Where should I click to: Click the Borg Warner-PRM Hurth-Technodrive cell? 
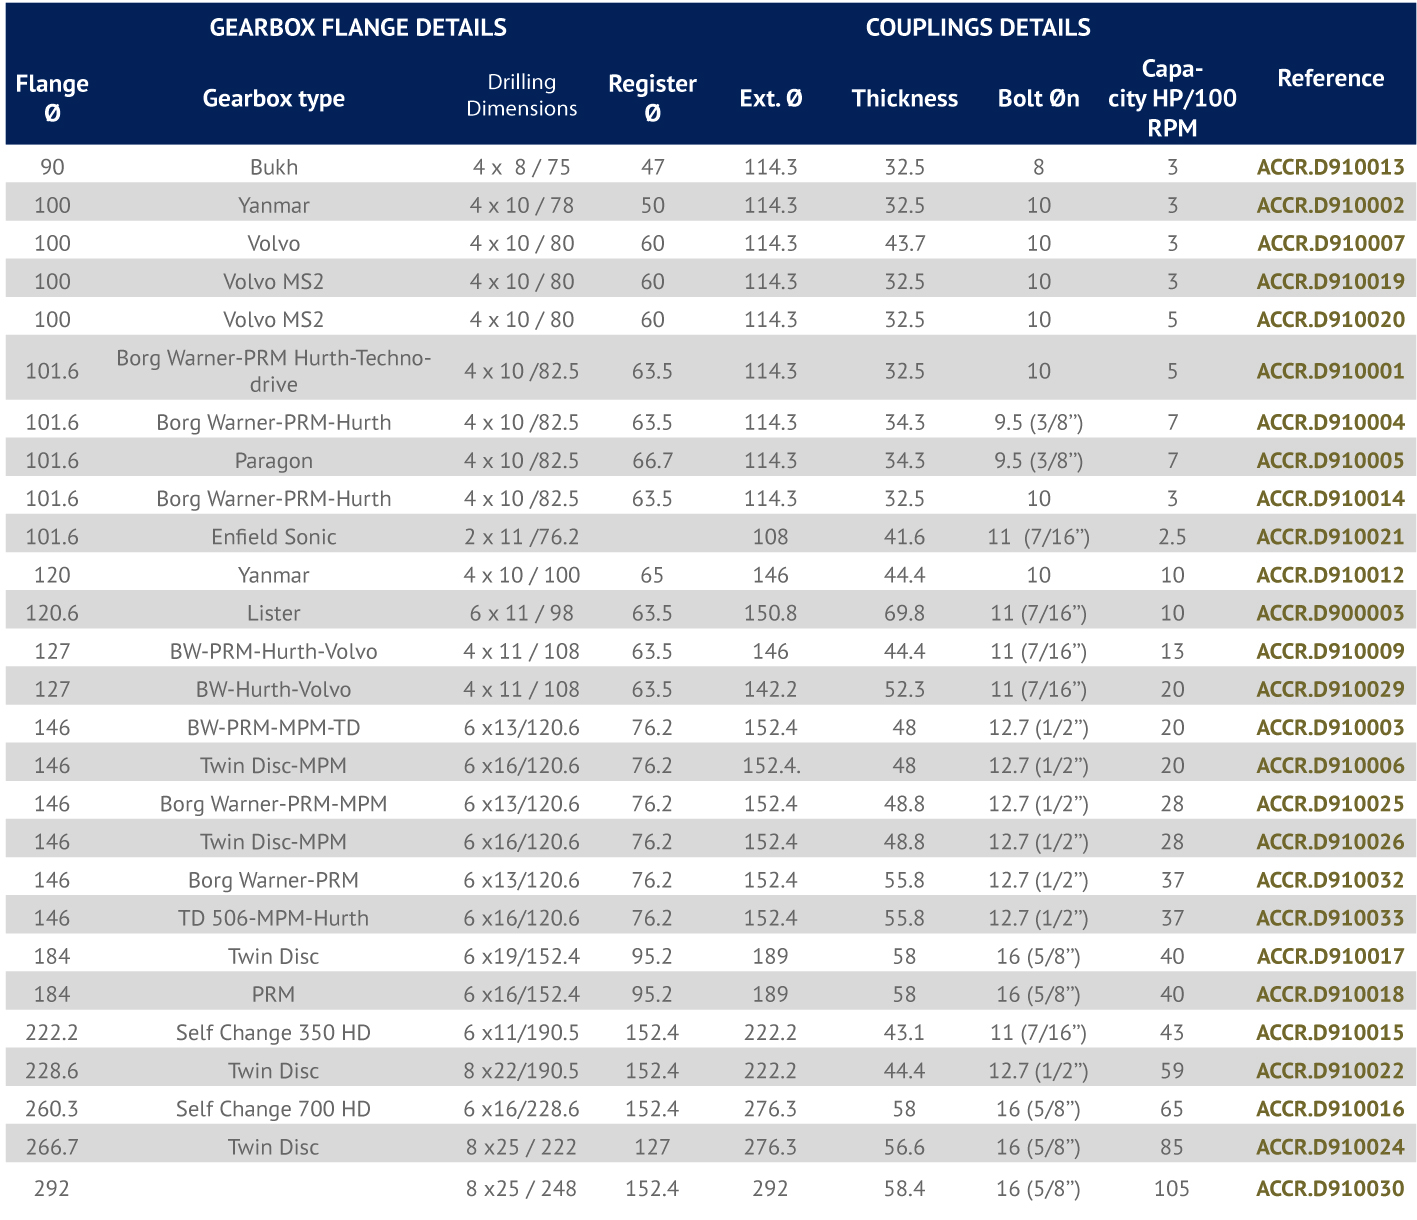274,371
